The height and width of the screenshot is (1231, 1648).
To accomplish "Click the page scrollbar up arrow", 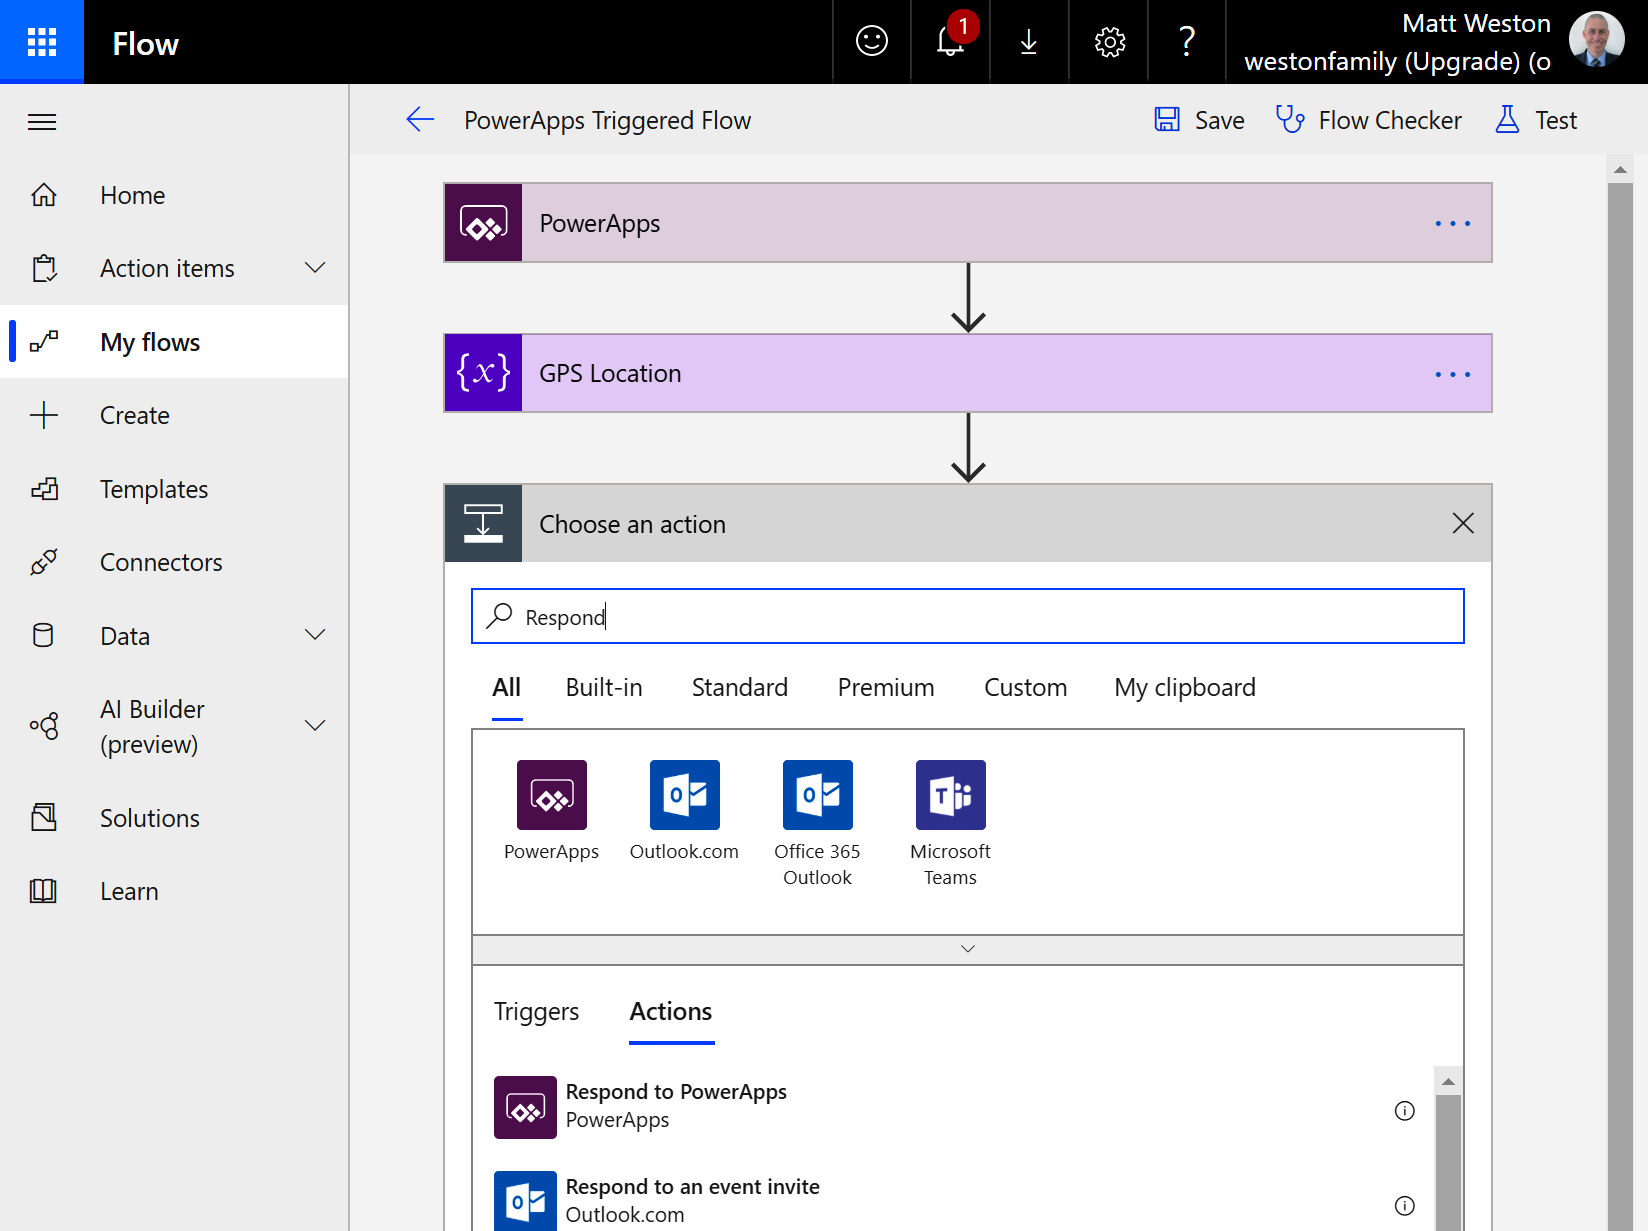I will 1620,170.
